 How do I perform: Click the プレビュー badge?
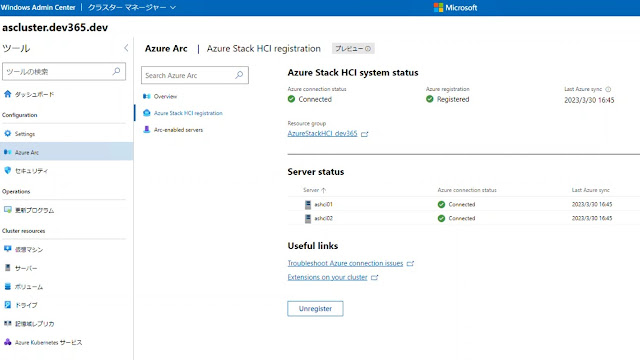353,49
